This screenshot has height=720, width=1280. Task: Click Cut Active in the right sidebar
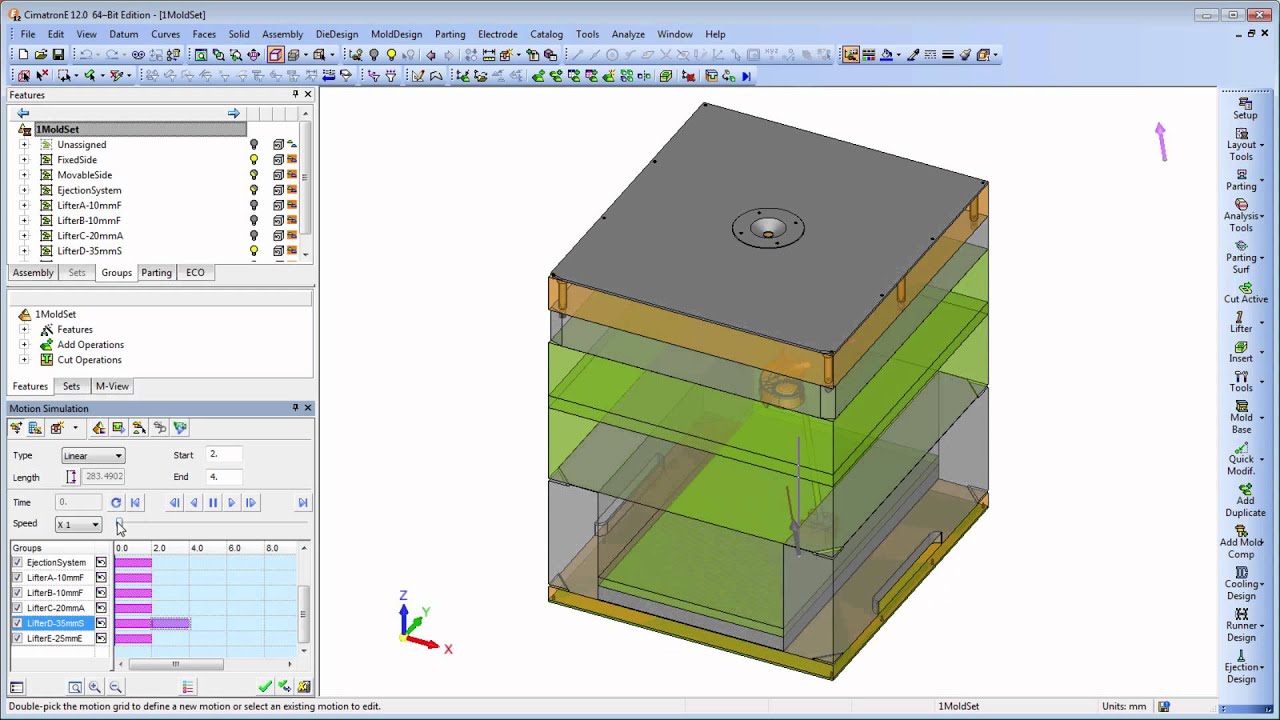pyautogui.click(x=1245, y=292)
